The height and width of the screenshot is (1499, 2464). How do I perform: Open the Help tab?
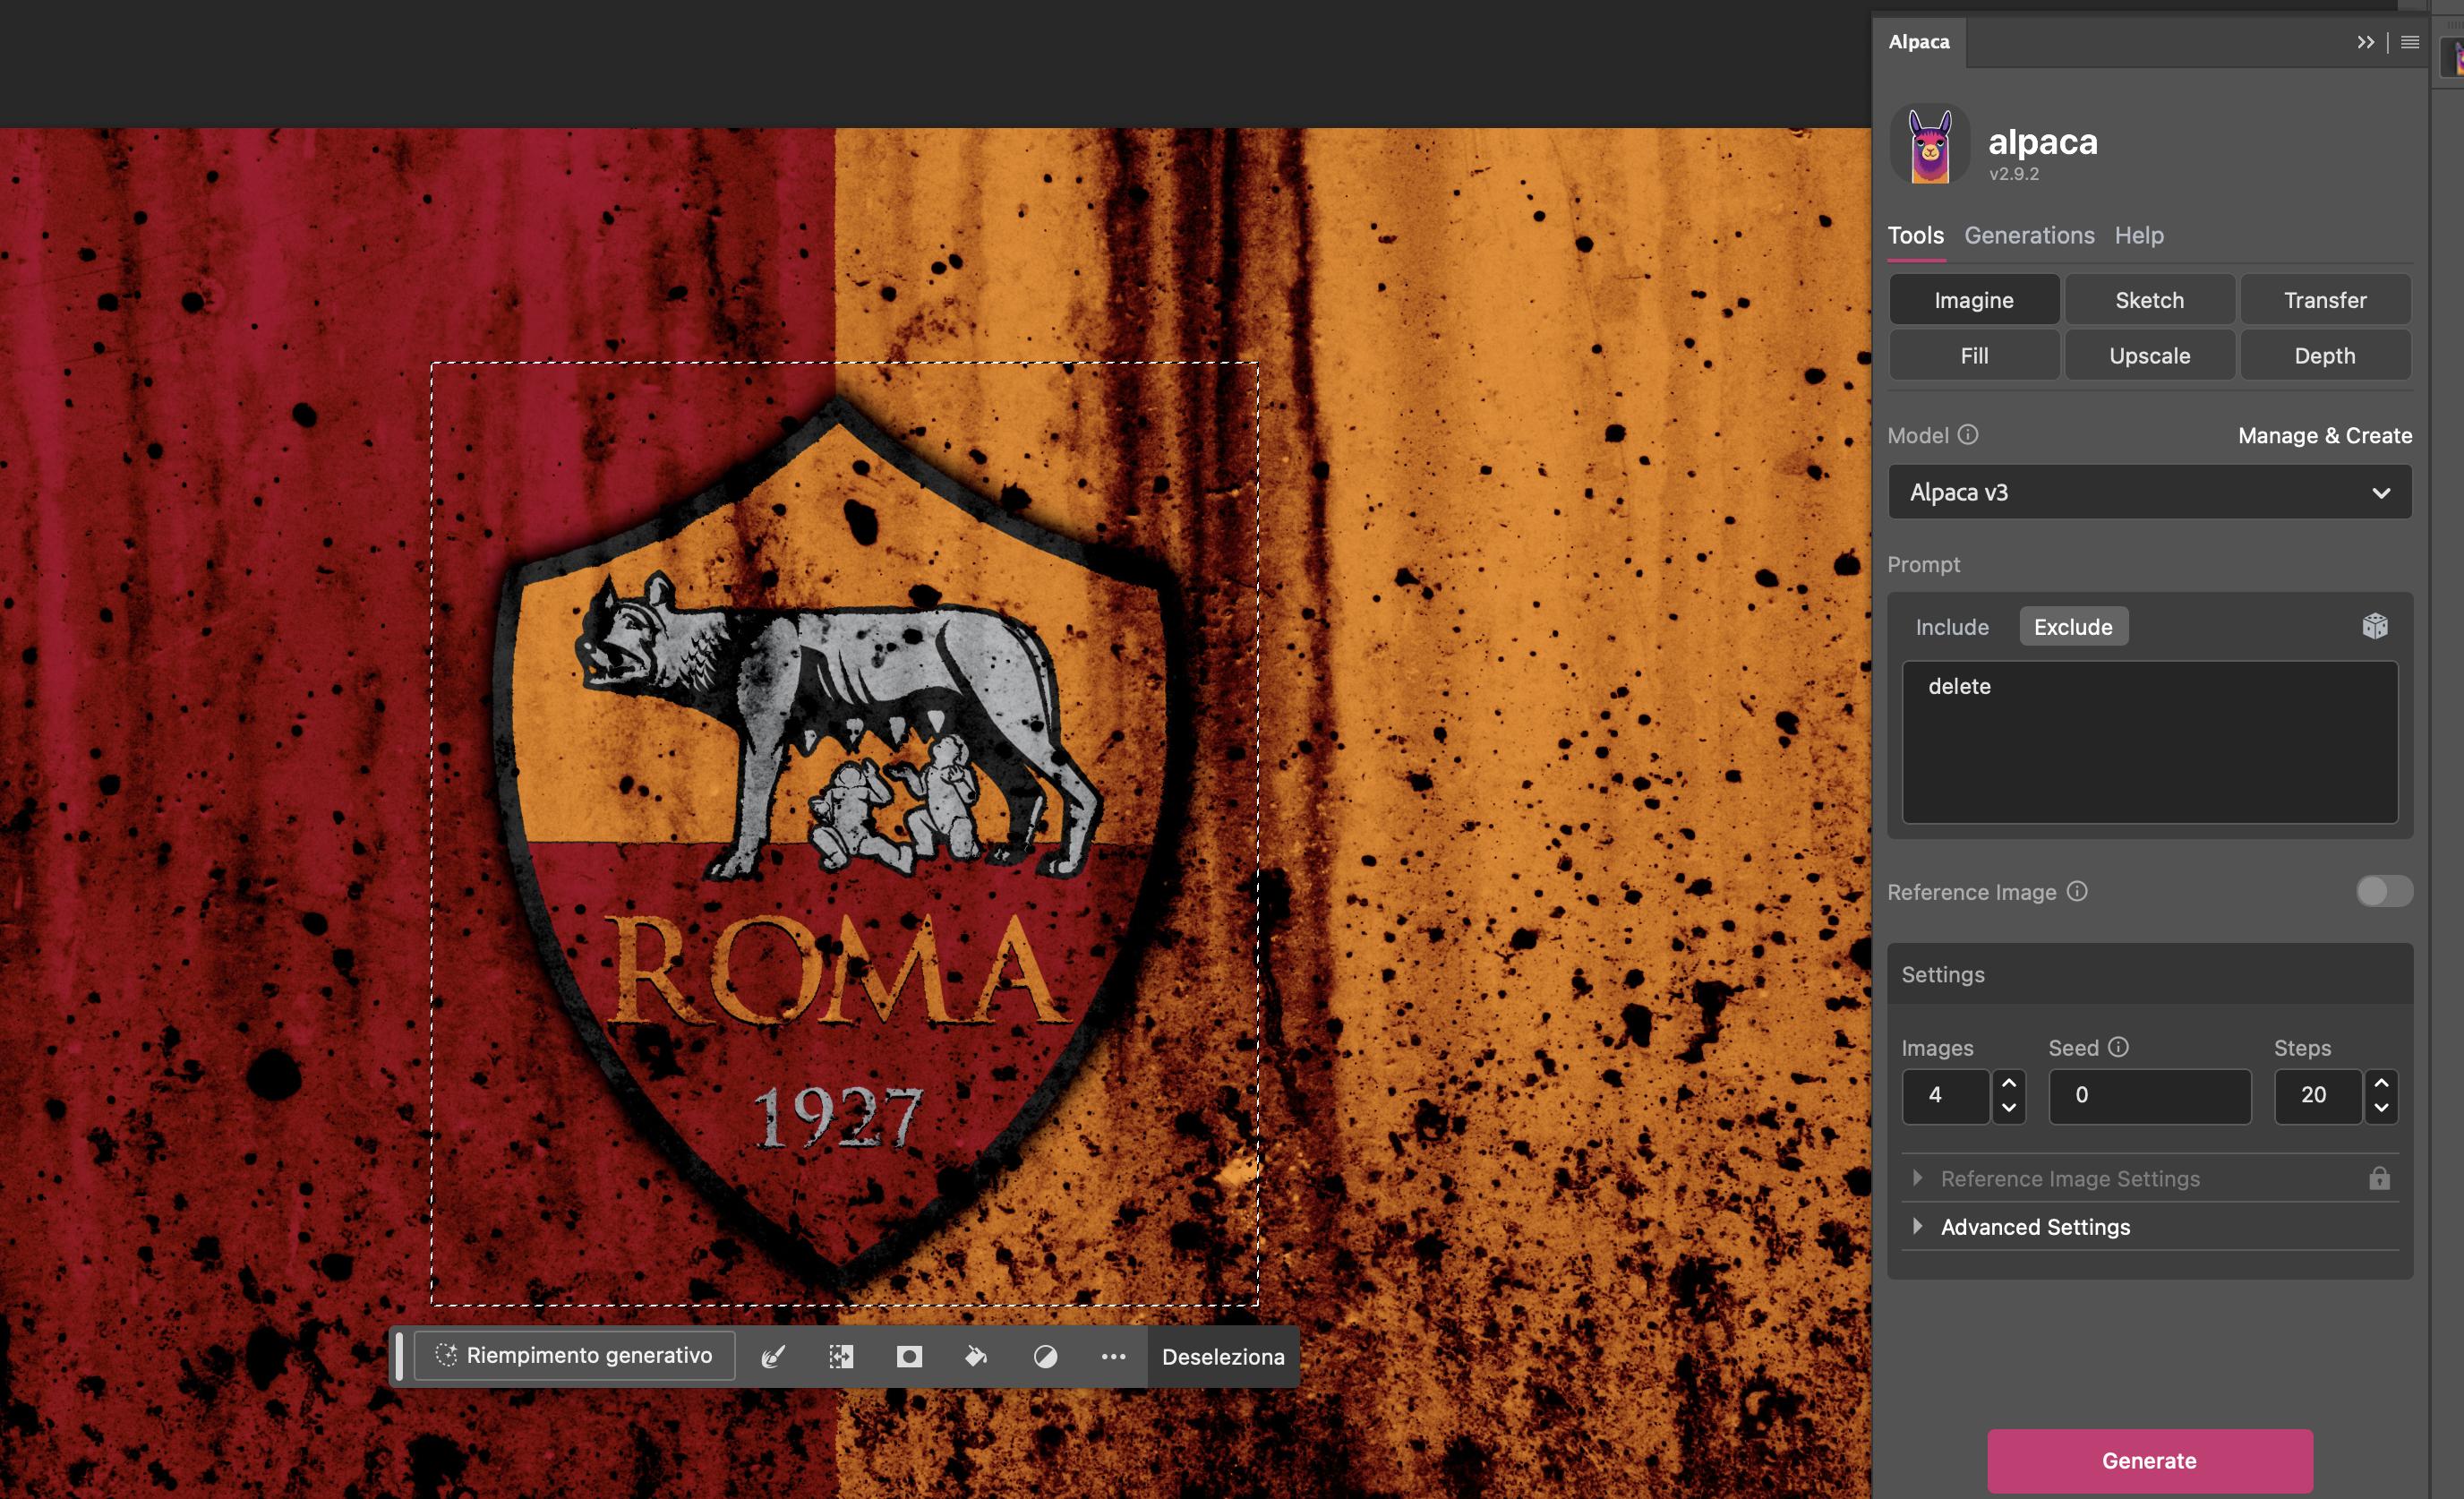2139,235
